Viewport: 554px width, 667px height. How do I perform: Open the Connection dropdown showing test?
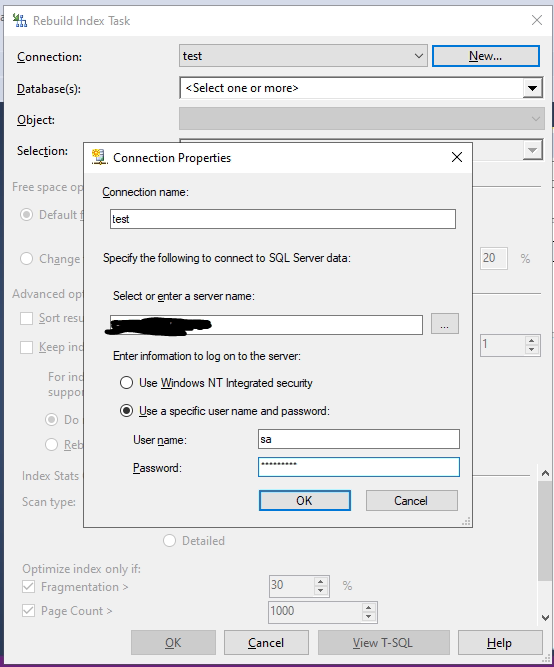click(x=303, y=56)
